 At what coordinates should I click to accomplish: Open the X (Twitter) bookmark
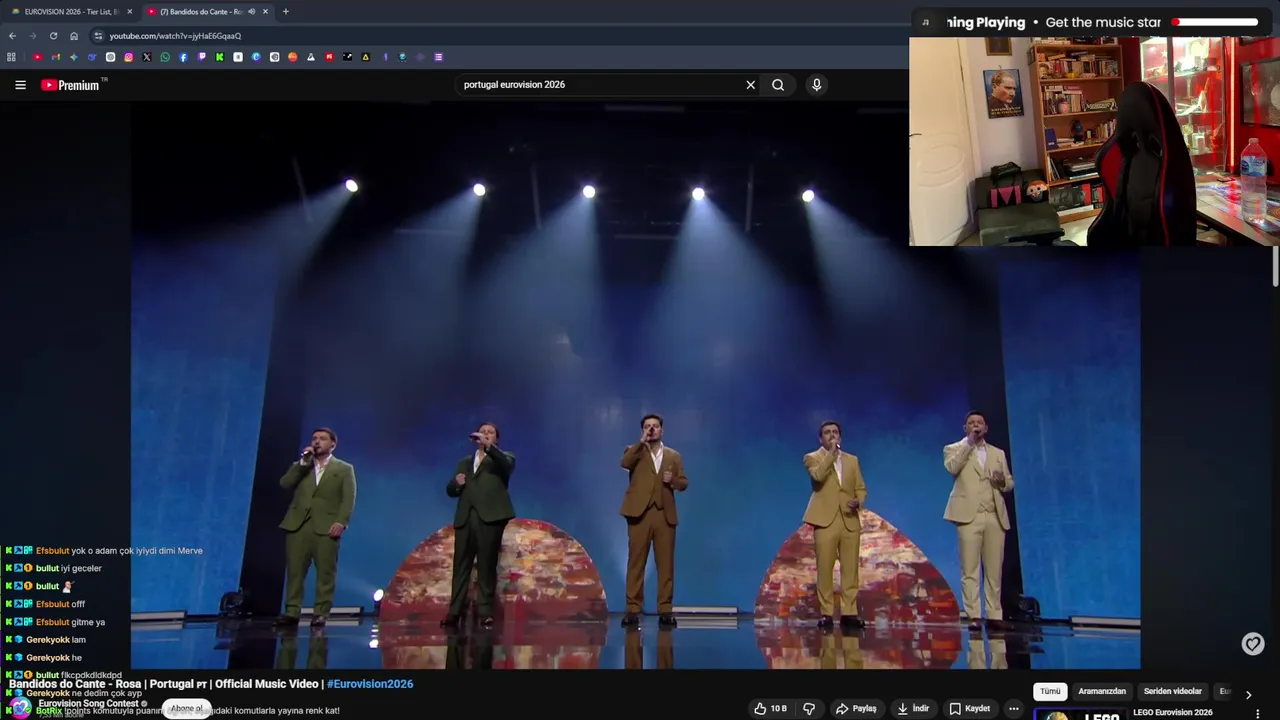tap(146, 57)
